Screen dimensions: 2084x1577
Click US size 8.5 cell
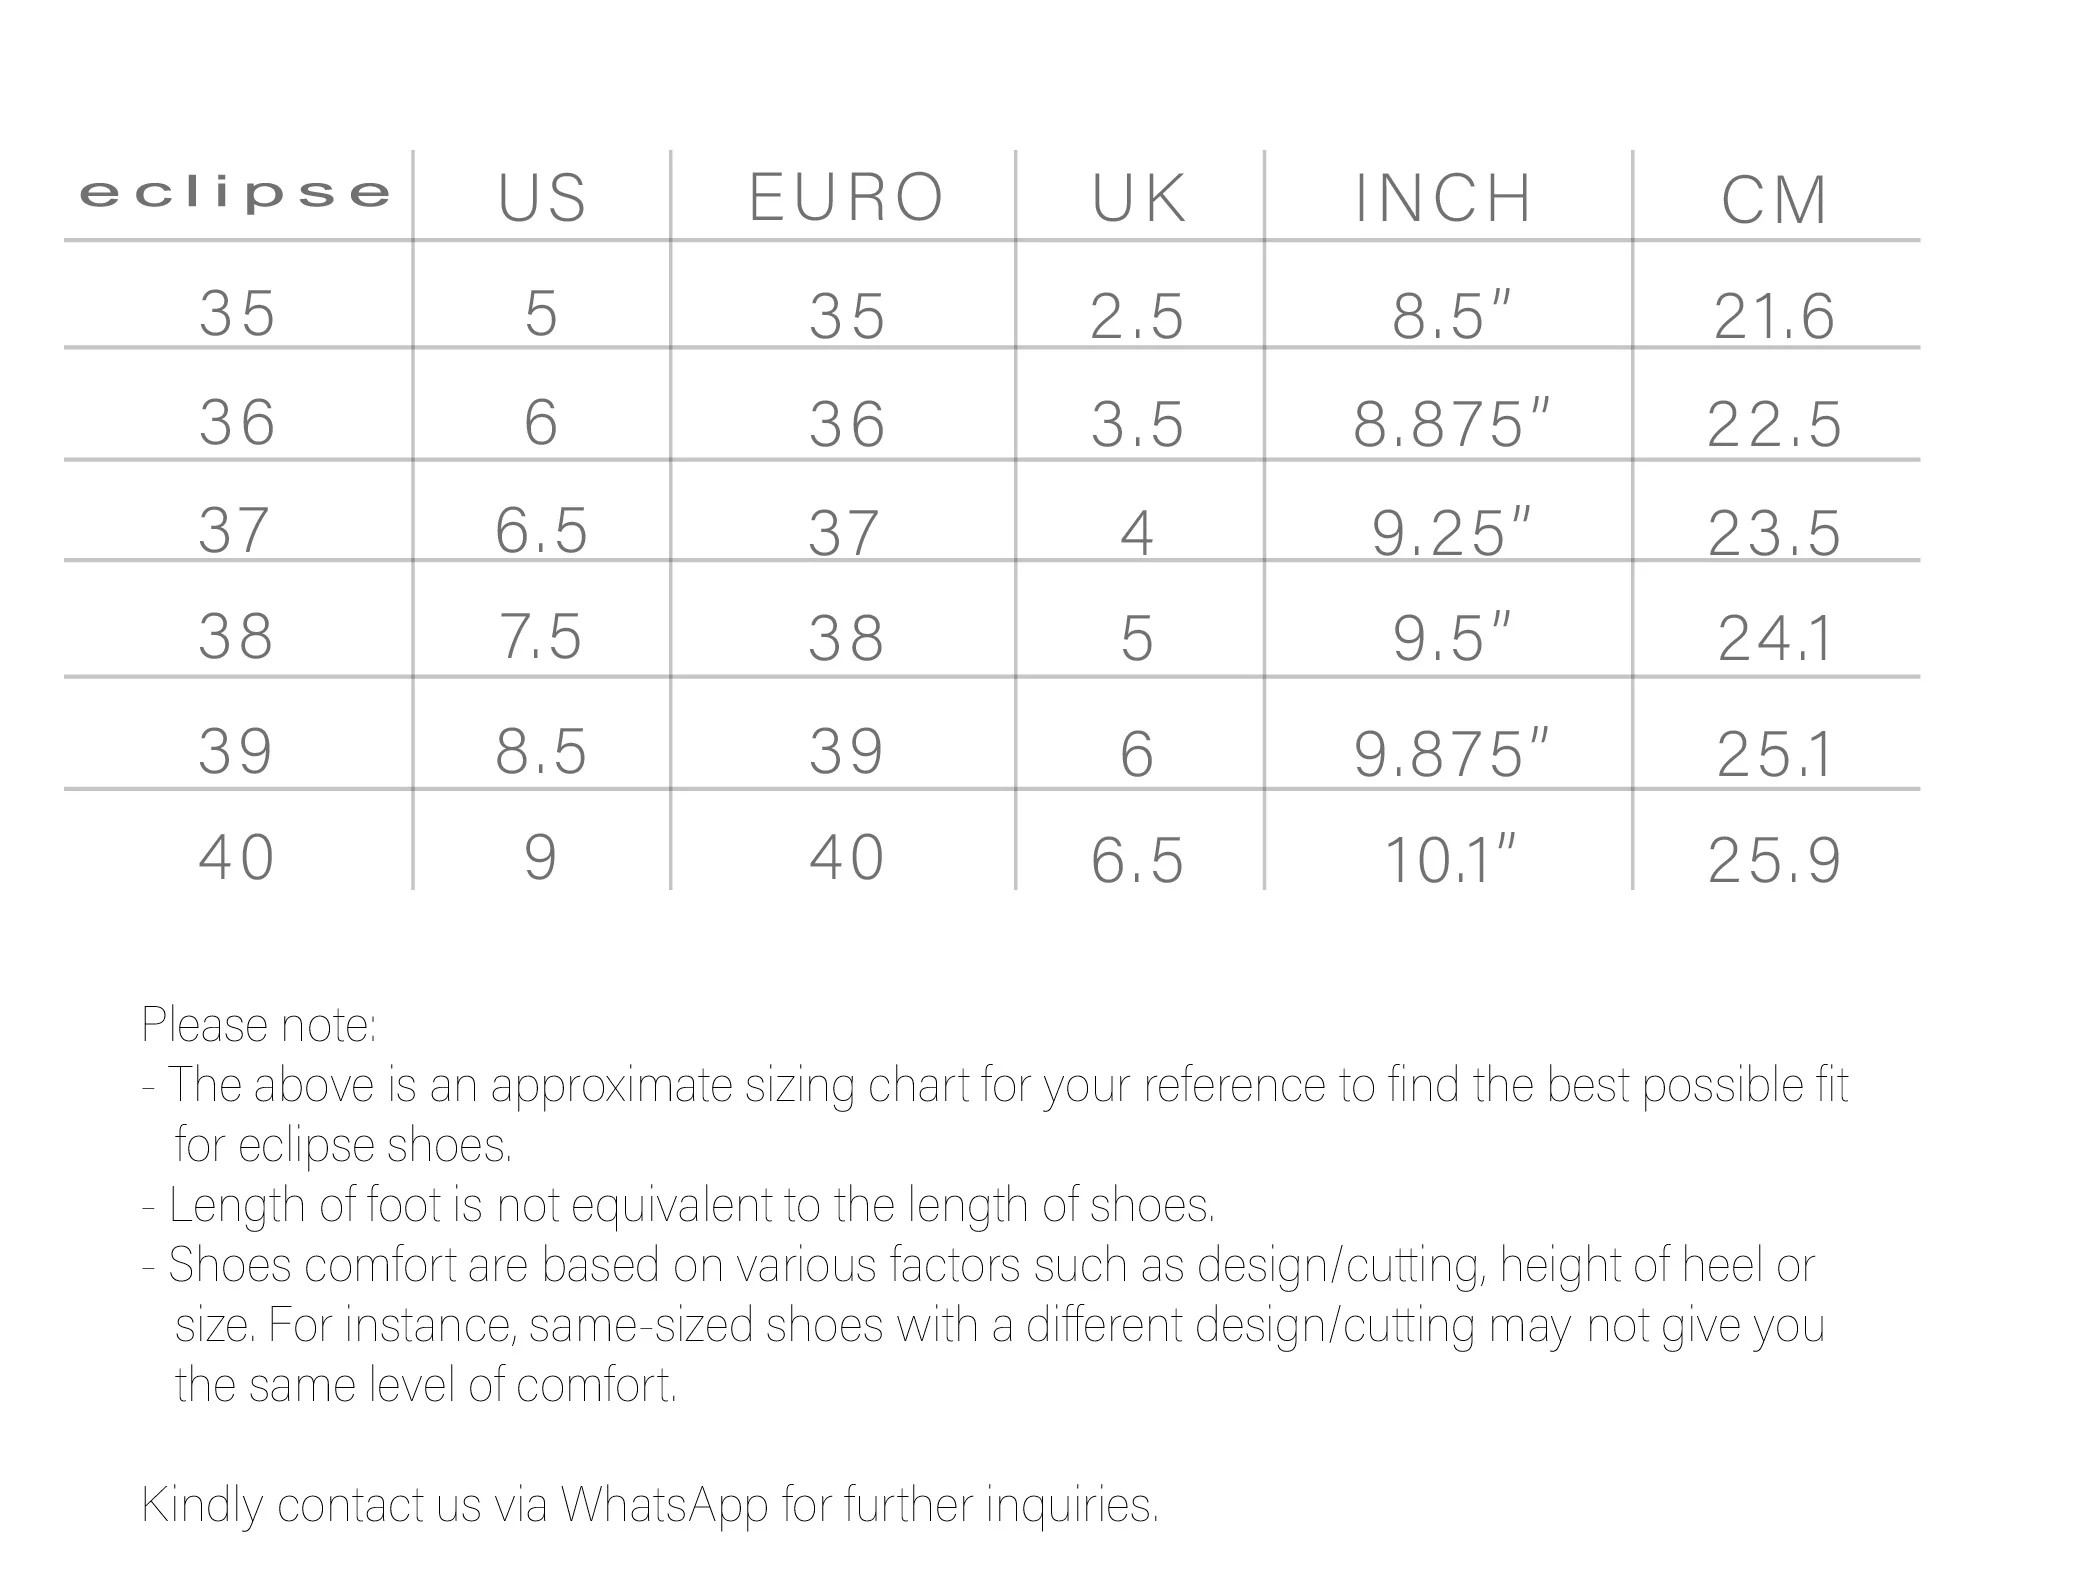point(542,751)
